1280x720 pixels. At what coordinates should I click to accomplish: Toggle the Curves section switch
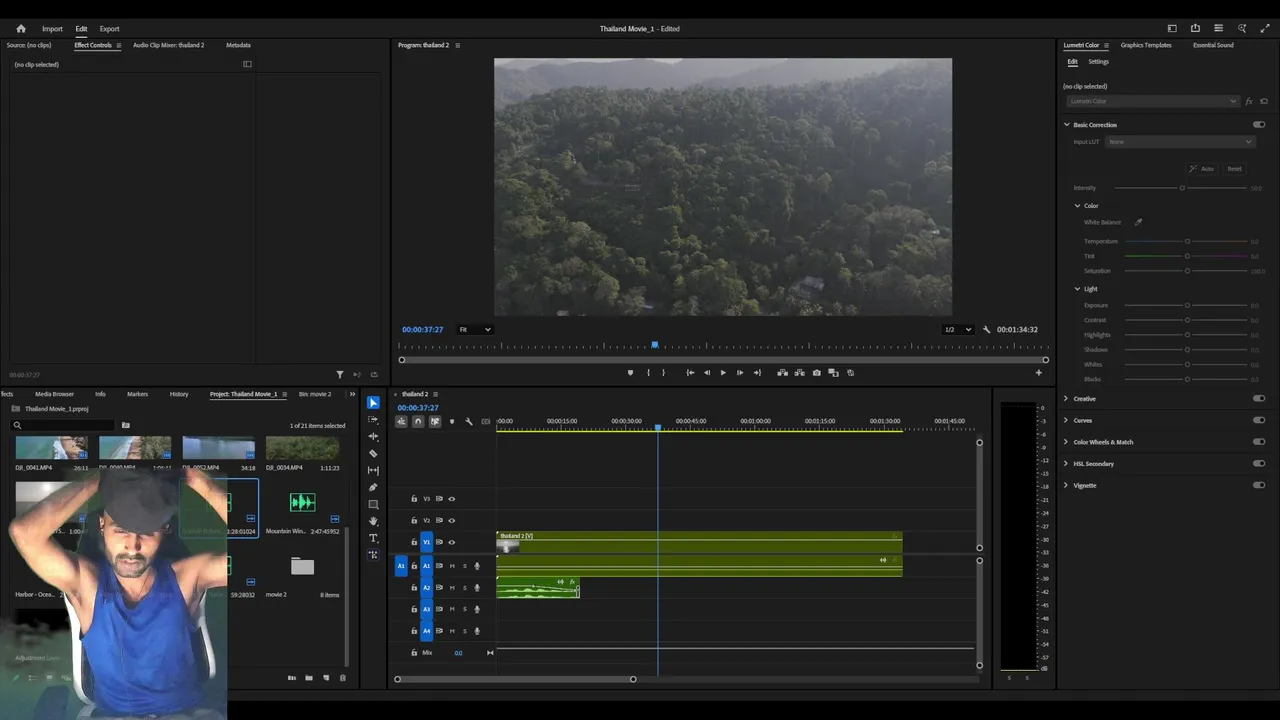1259,421
